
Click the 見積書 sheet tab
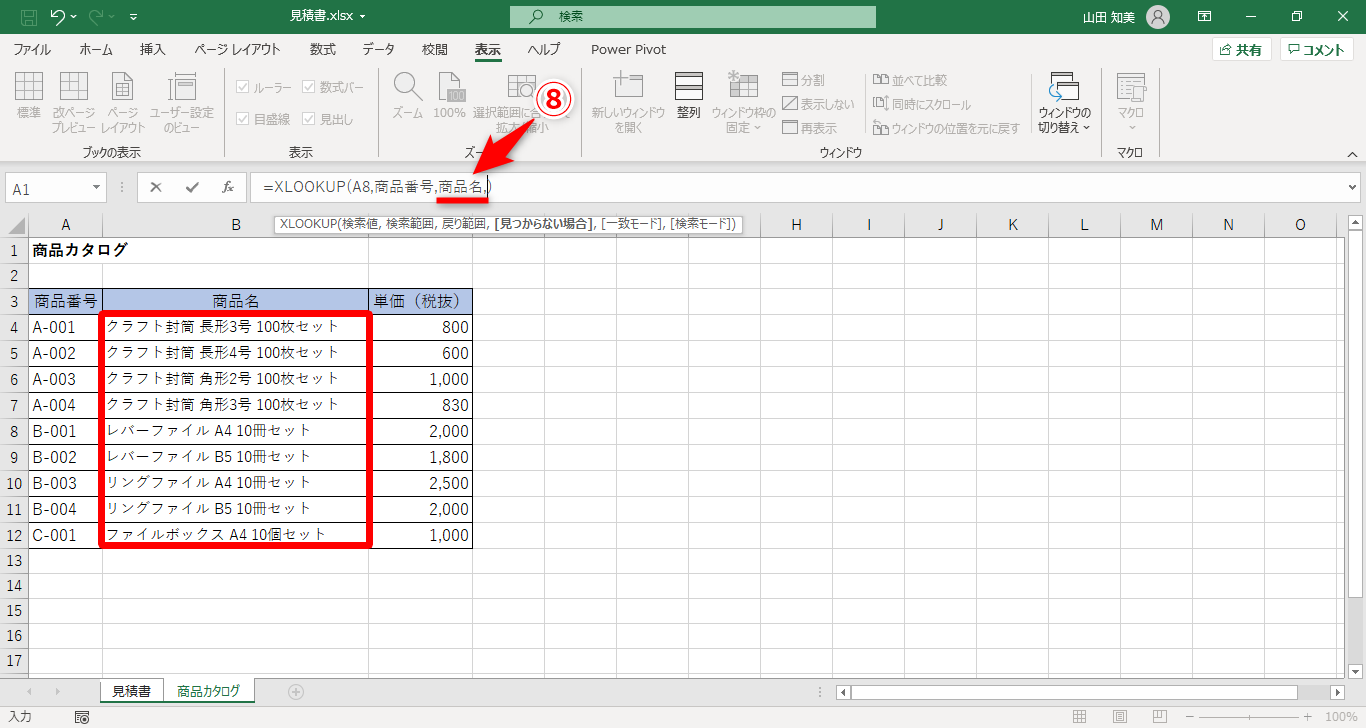pyautogui.click(x=131, y=691)
